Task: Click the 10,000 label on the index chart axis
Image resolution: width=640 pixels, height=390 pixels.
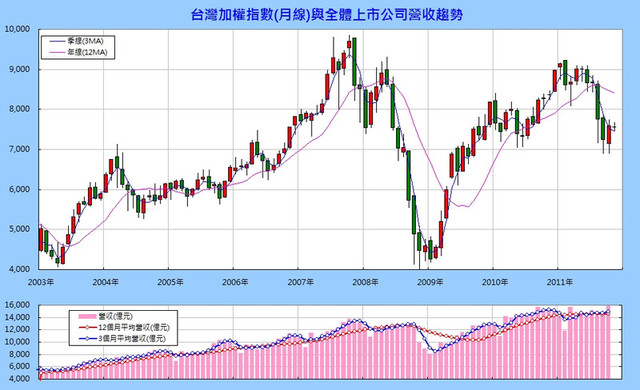Action: (17, 29)
